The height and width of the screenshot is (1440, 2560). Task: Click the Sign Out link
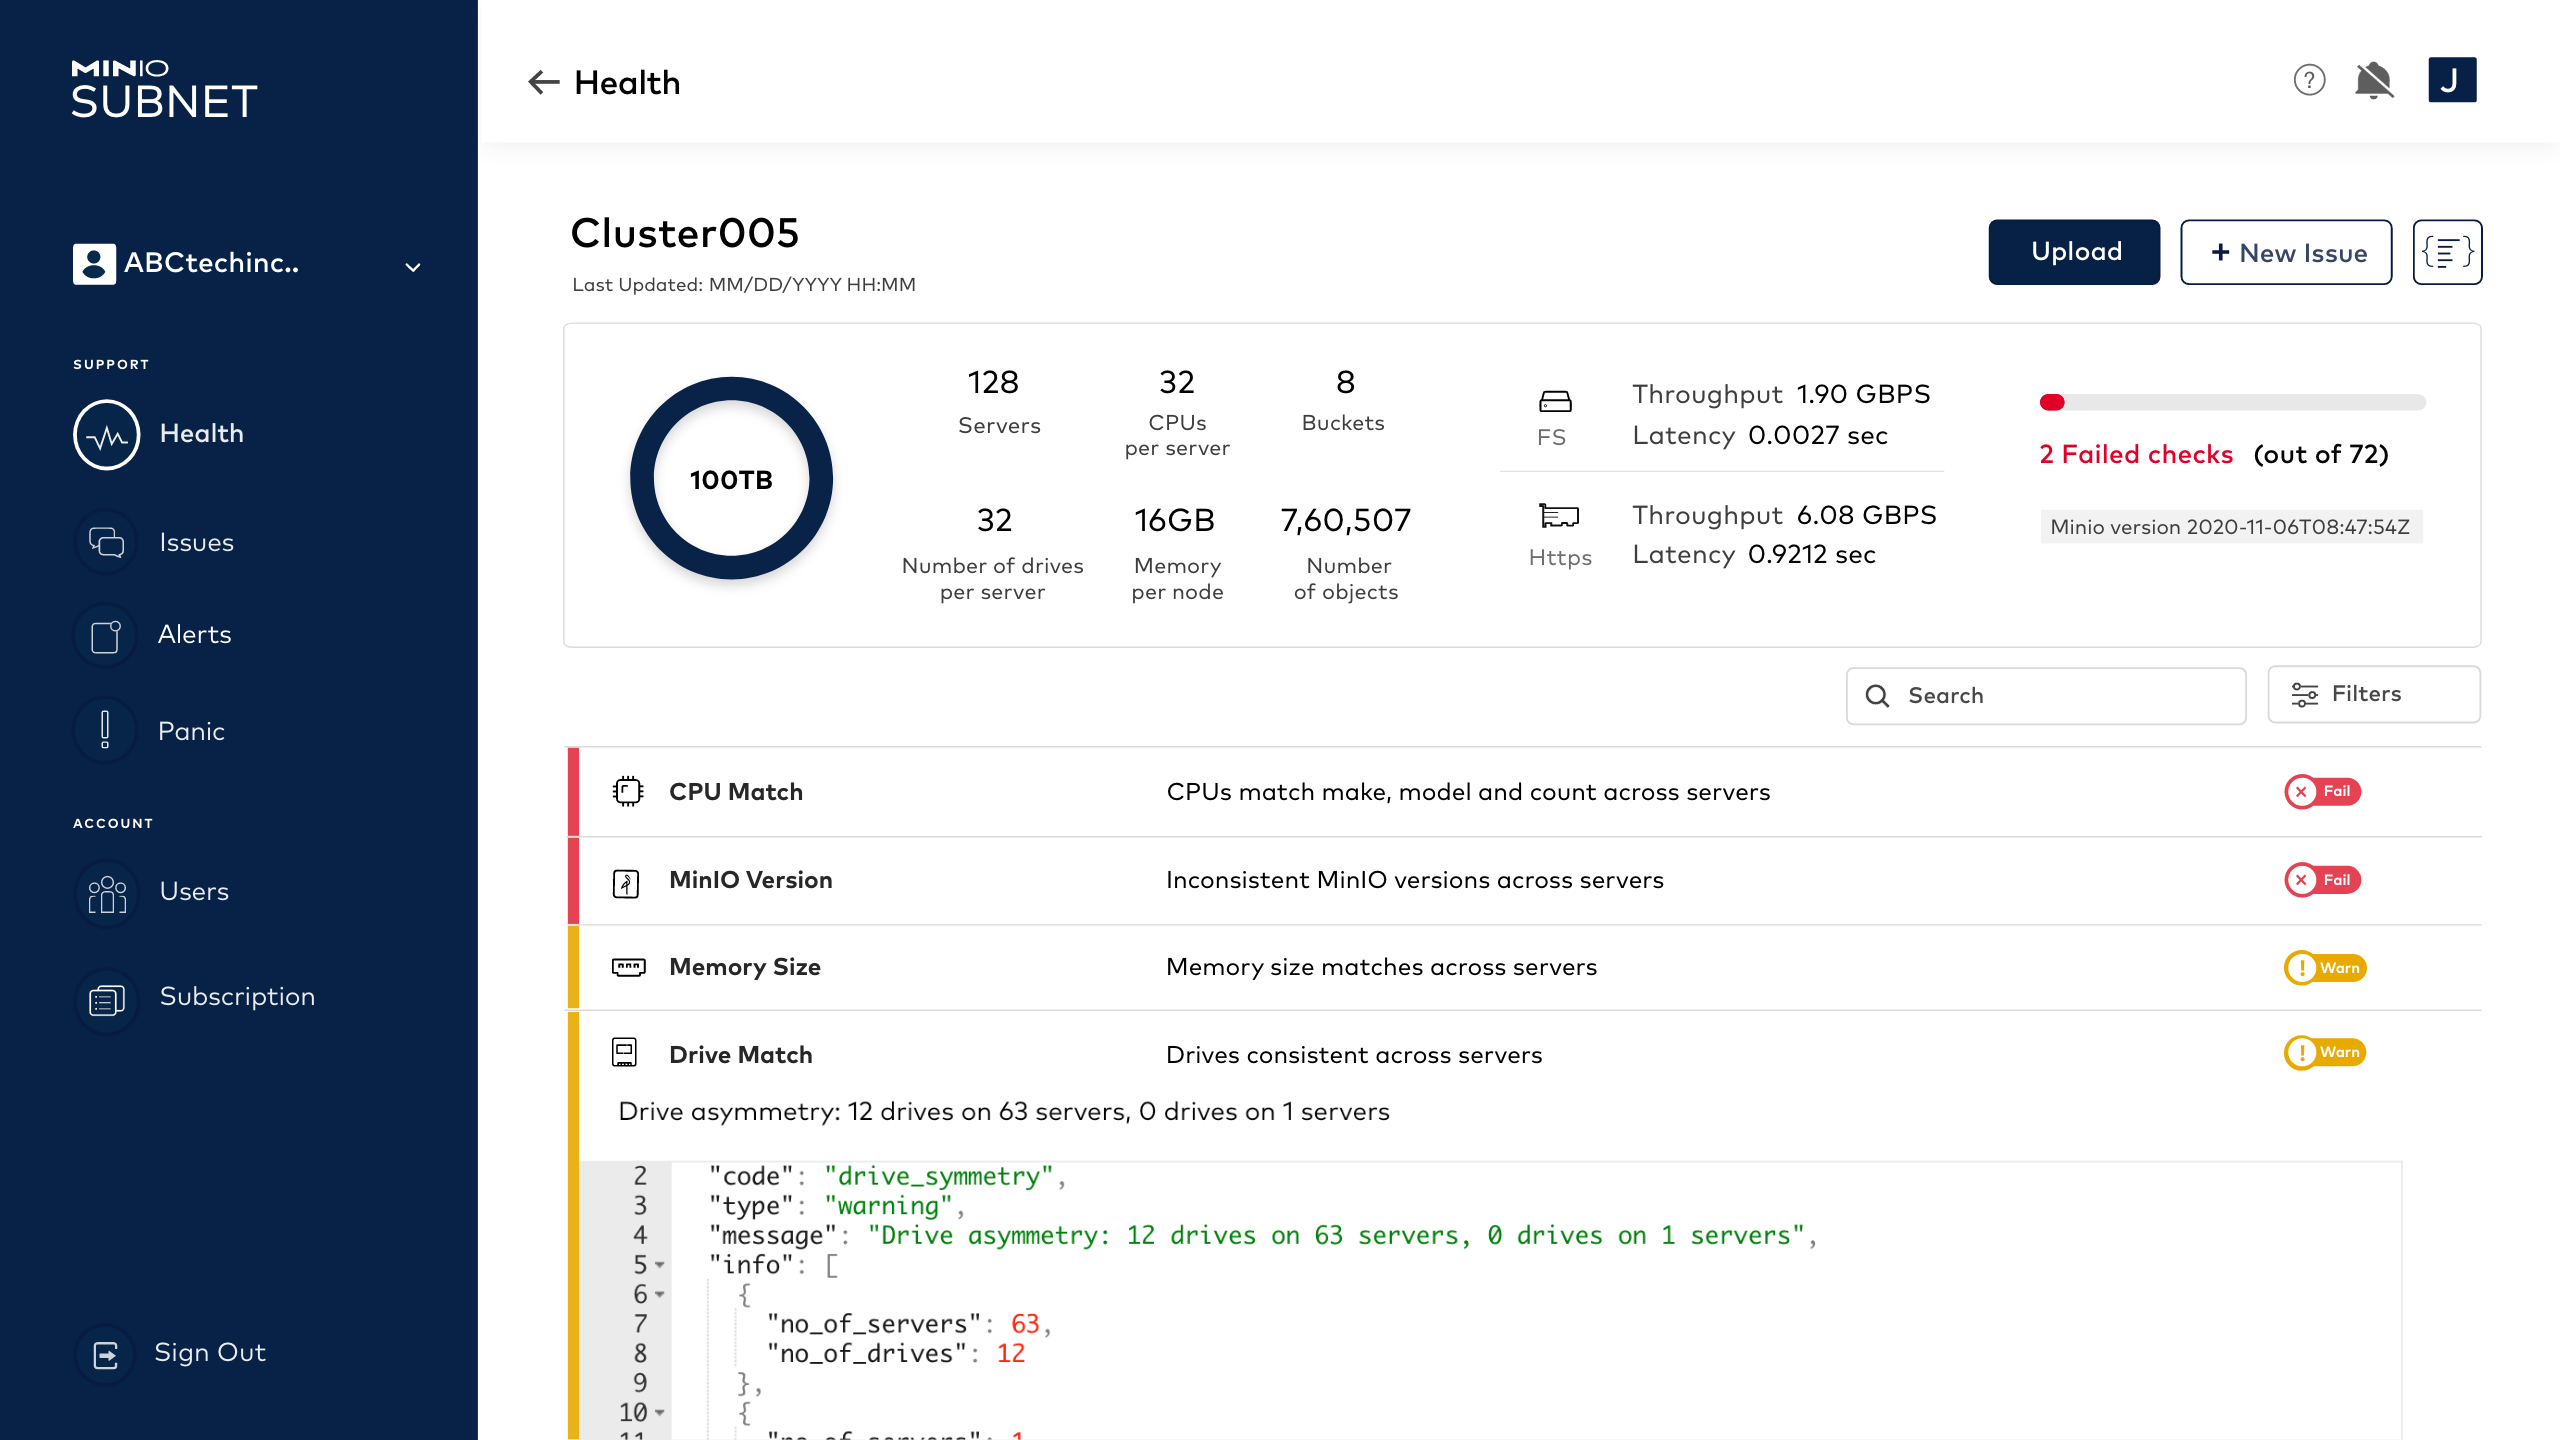tap(210, 1352)
